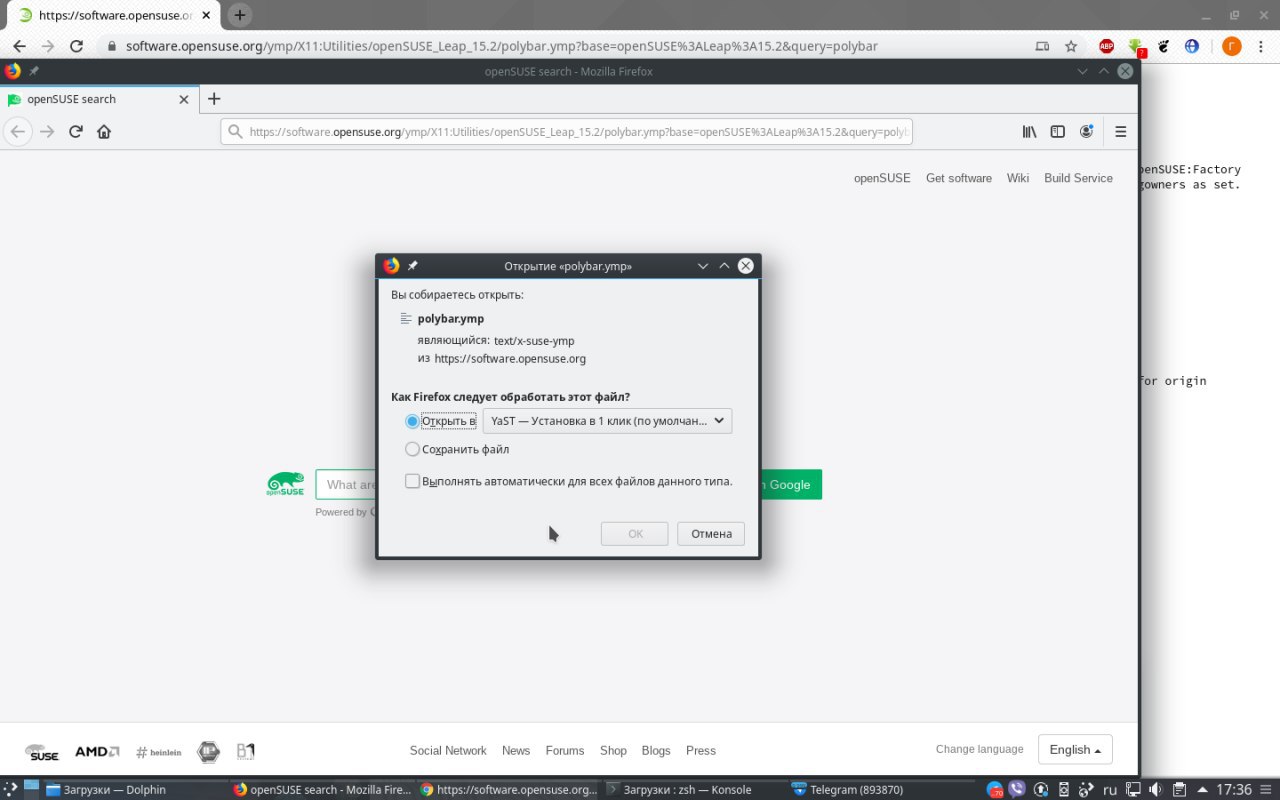Check 'Выполнять автоматически' checkbox

[x=412, y=481]
